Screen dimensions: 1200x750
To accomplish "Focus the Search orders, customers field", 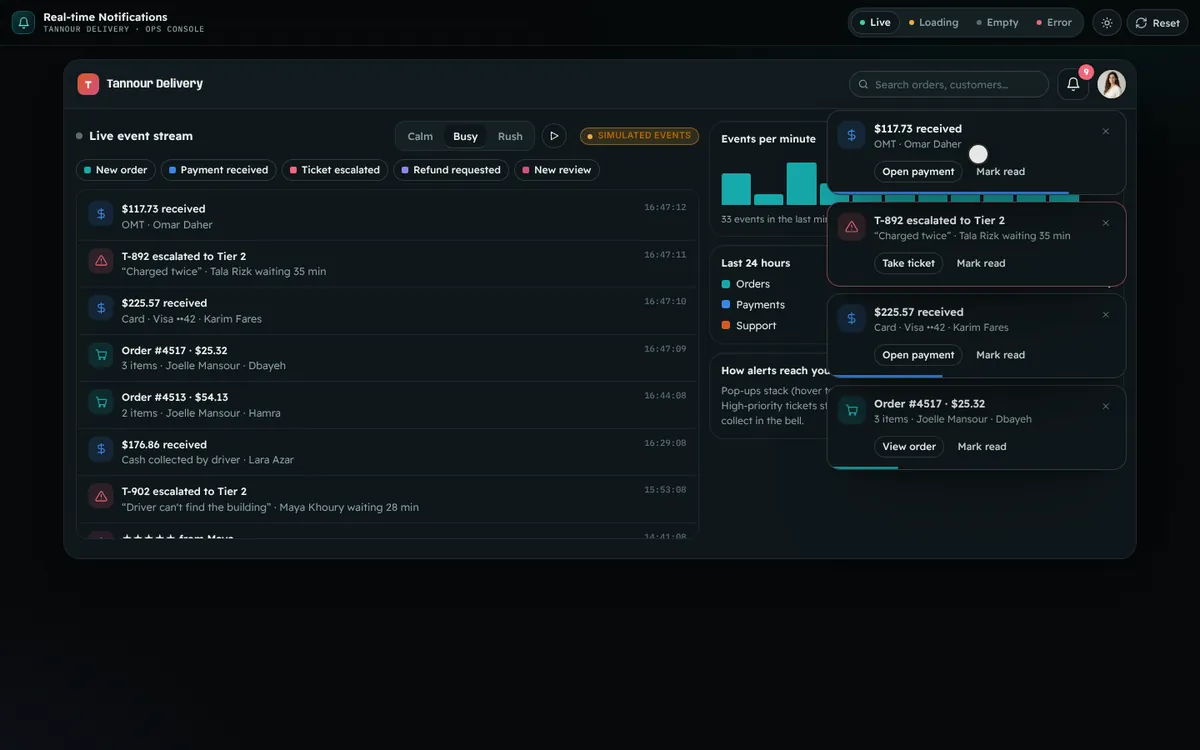I will click(x=949, y=84).
